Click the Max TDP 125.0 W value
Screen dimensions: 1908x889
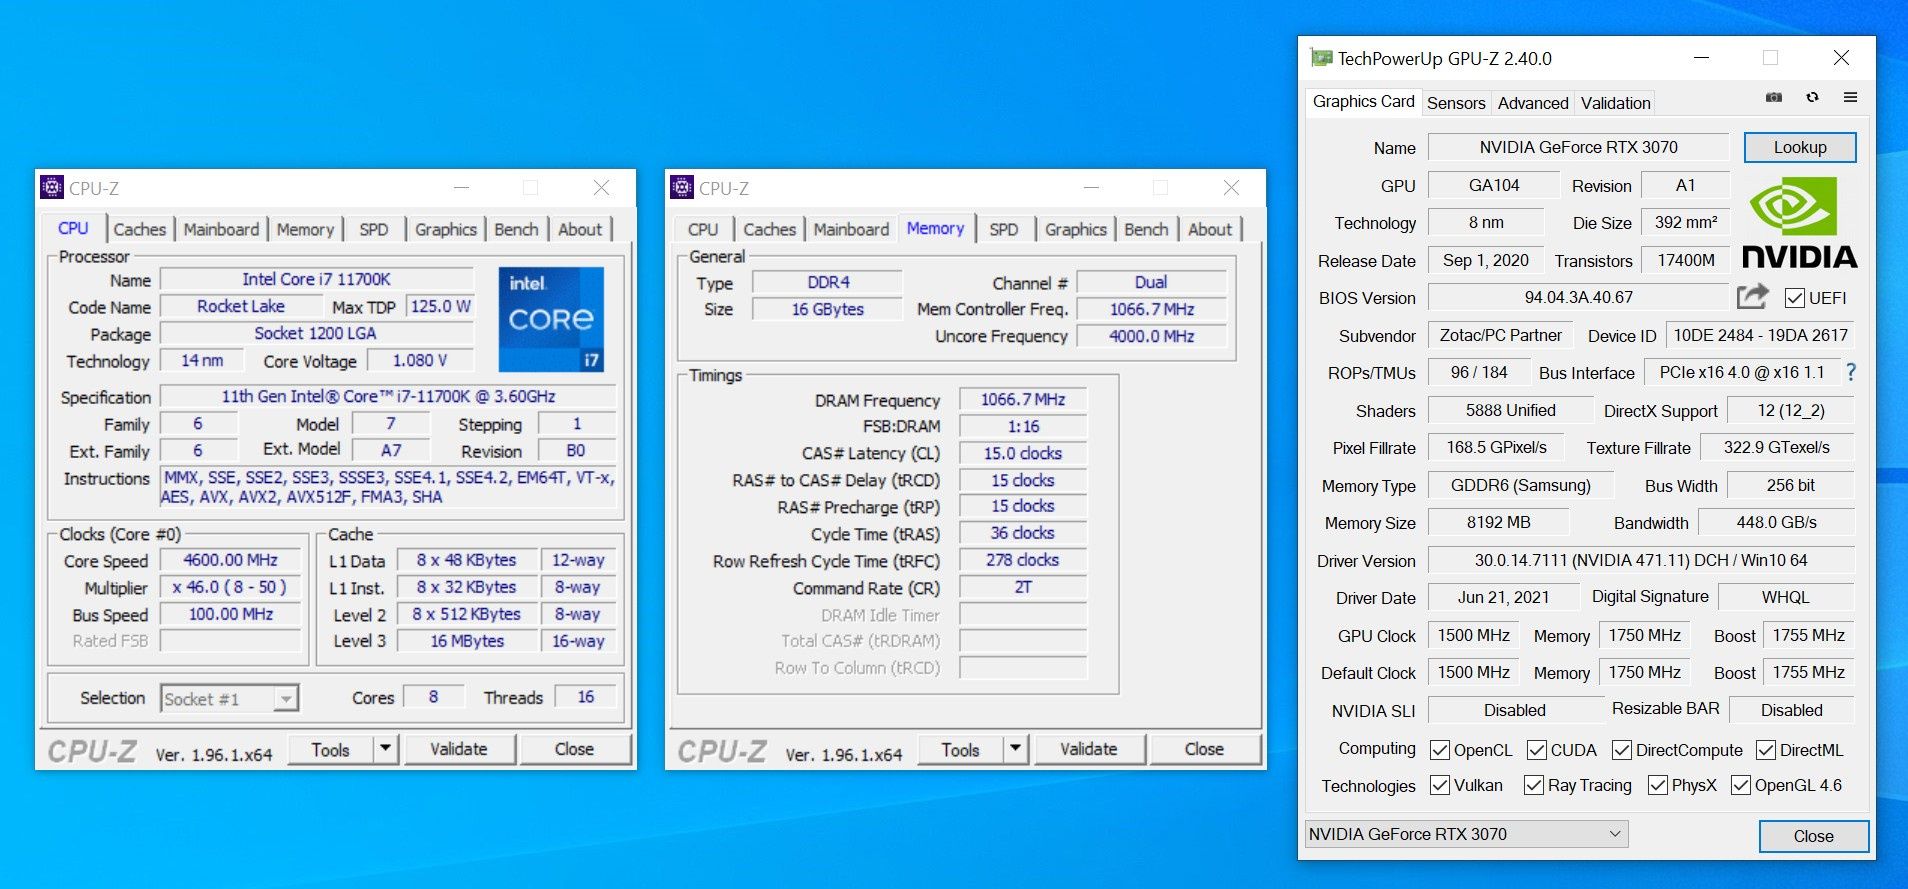tap(440, 306)
